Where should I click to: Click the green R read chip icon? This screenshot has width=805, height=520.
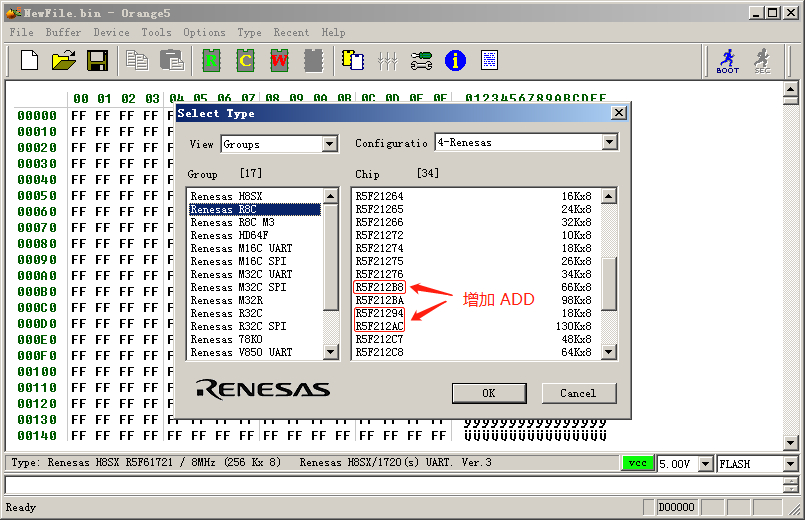click(211, 61)
